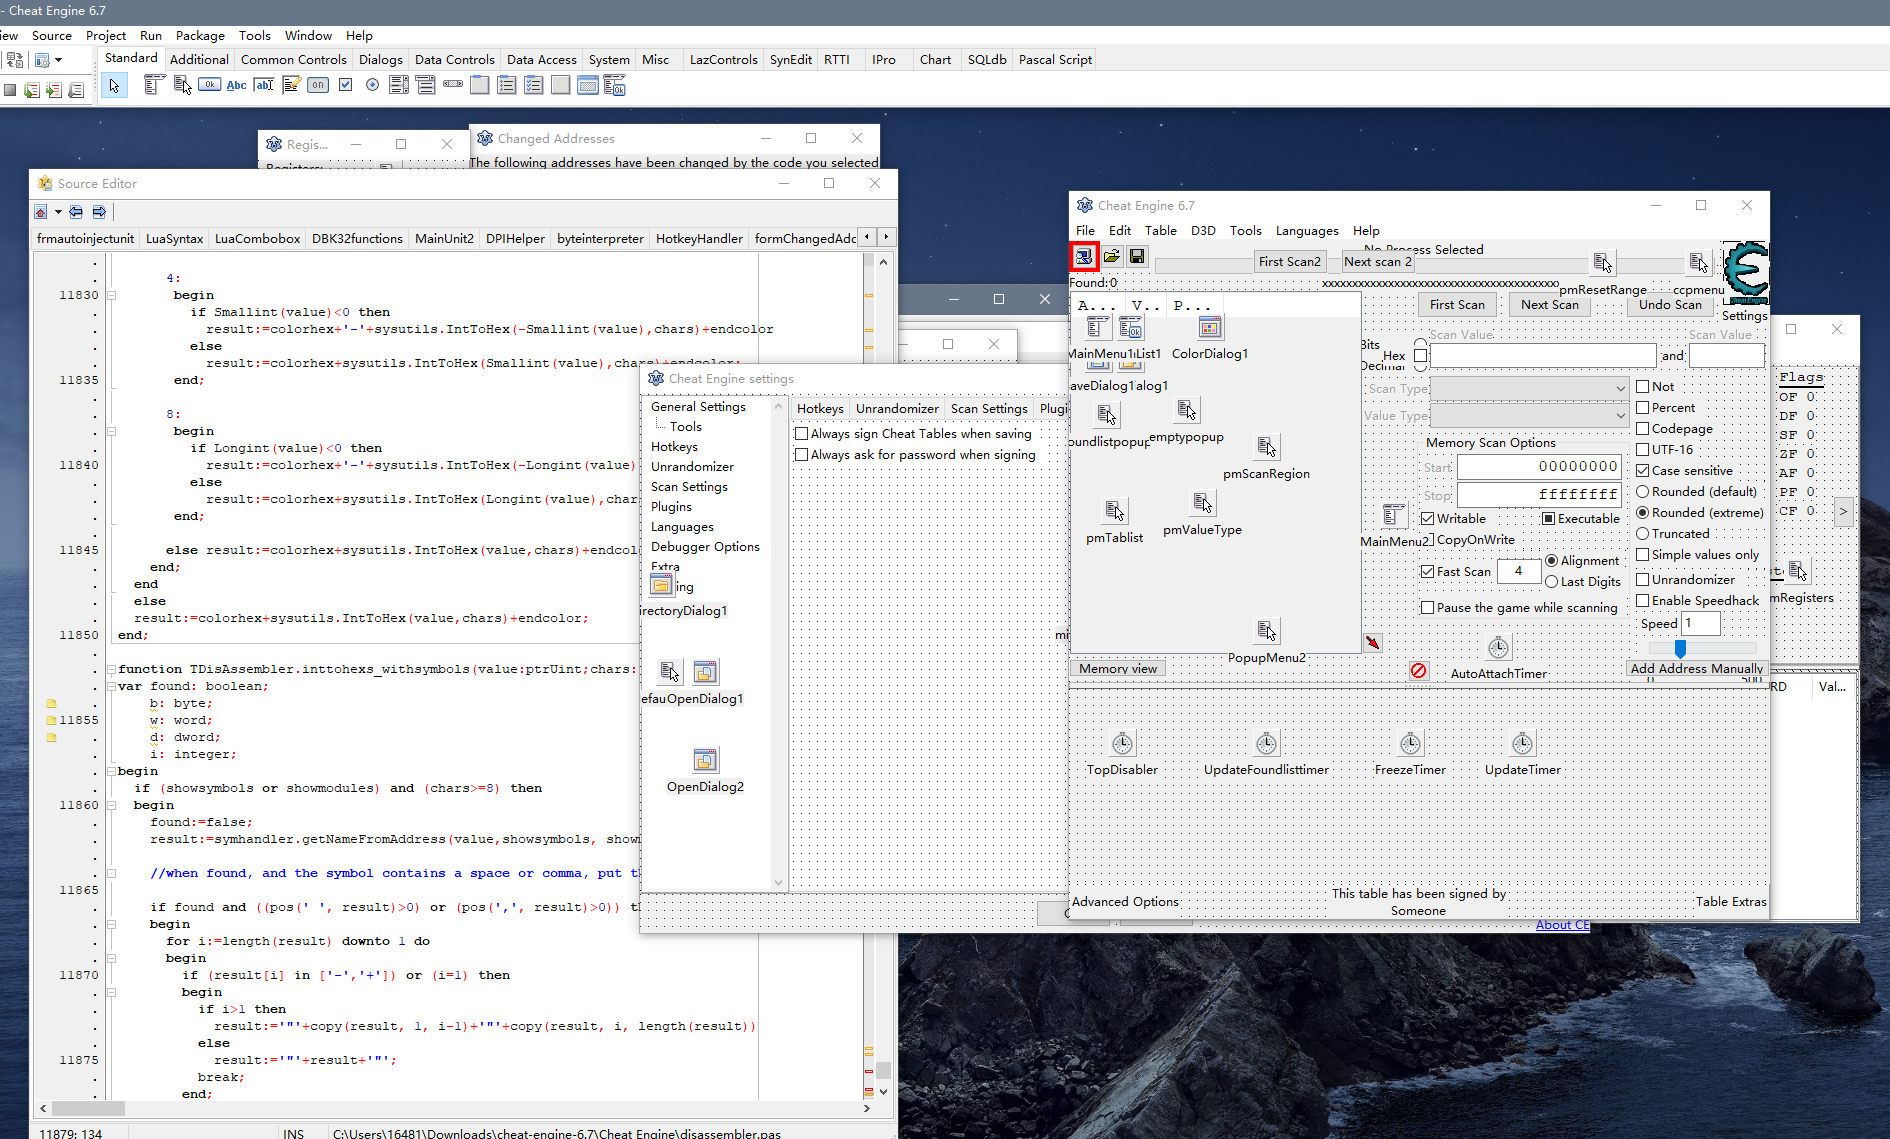Image resolution: width=1890 pixels, height=1139 pixels.
Task: Pick the memo (pencil) component in the palette
Action: [291, 85]
